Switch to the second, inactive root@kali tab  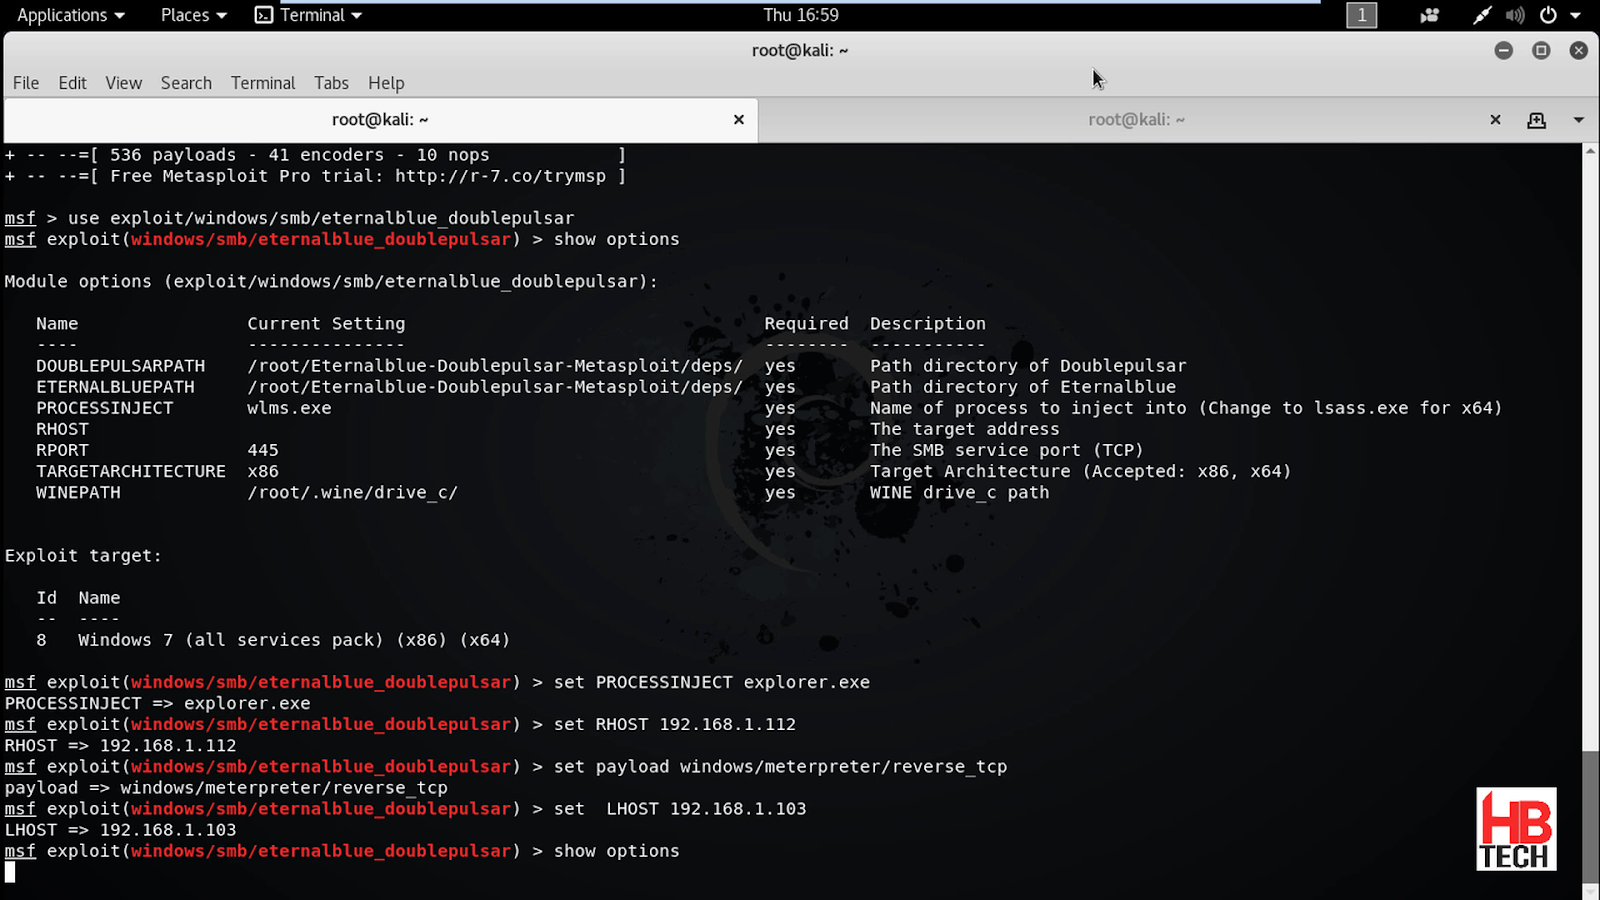1136,120
